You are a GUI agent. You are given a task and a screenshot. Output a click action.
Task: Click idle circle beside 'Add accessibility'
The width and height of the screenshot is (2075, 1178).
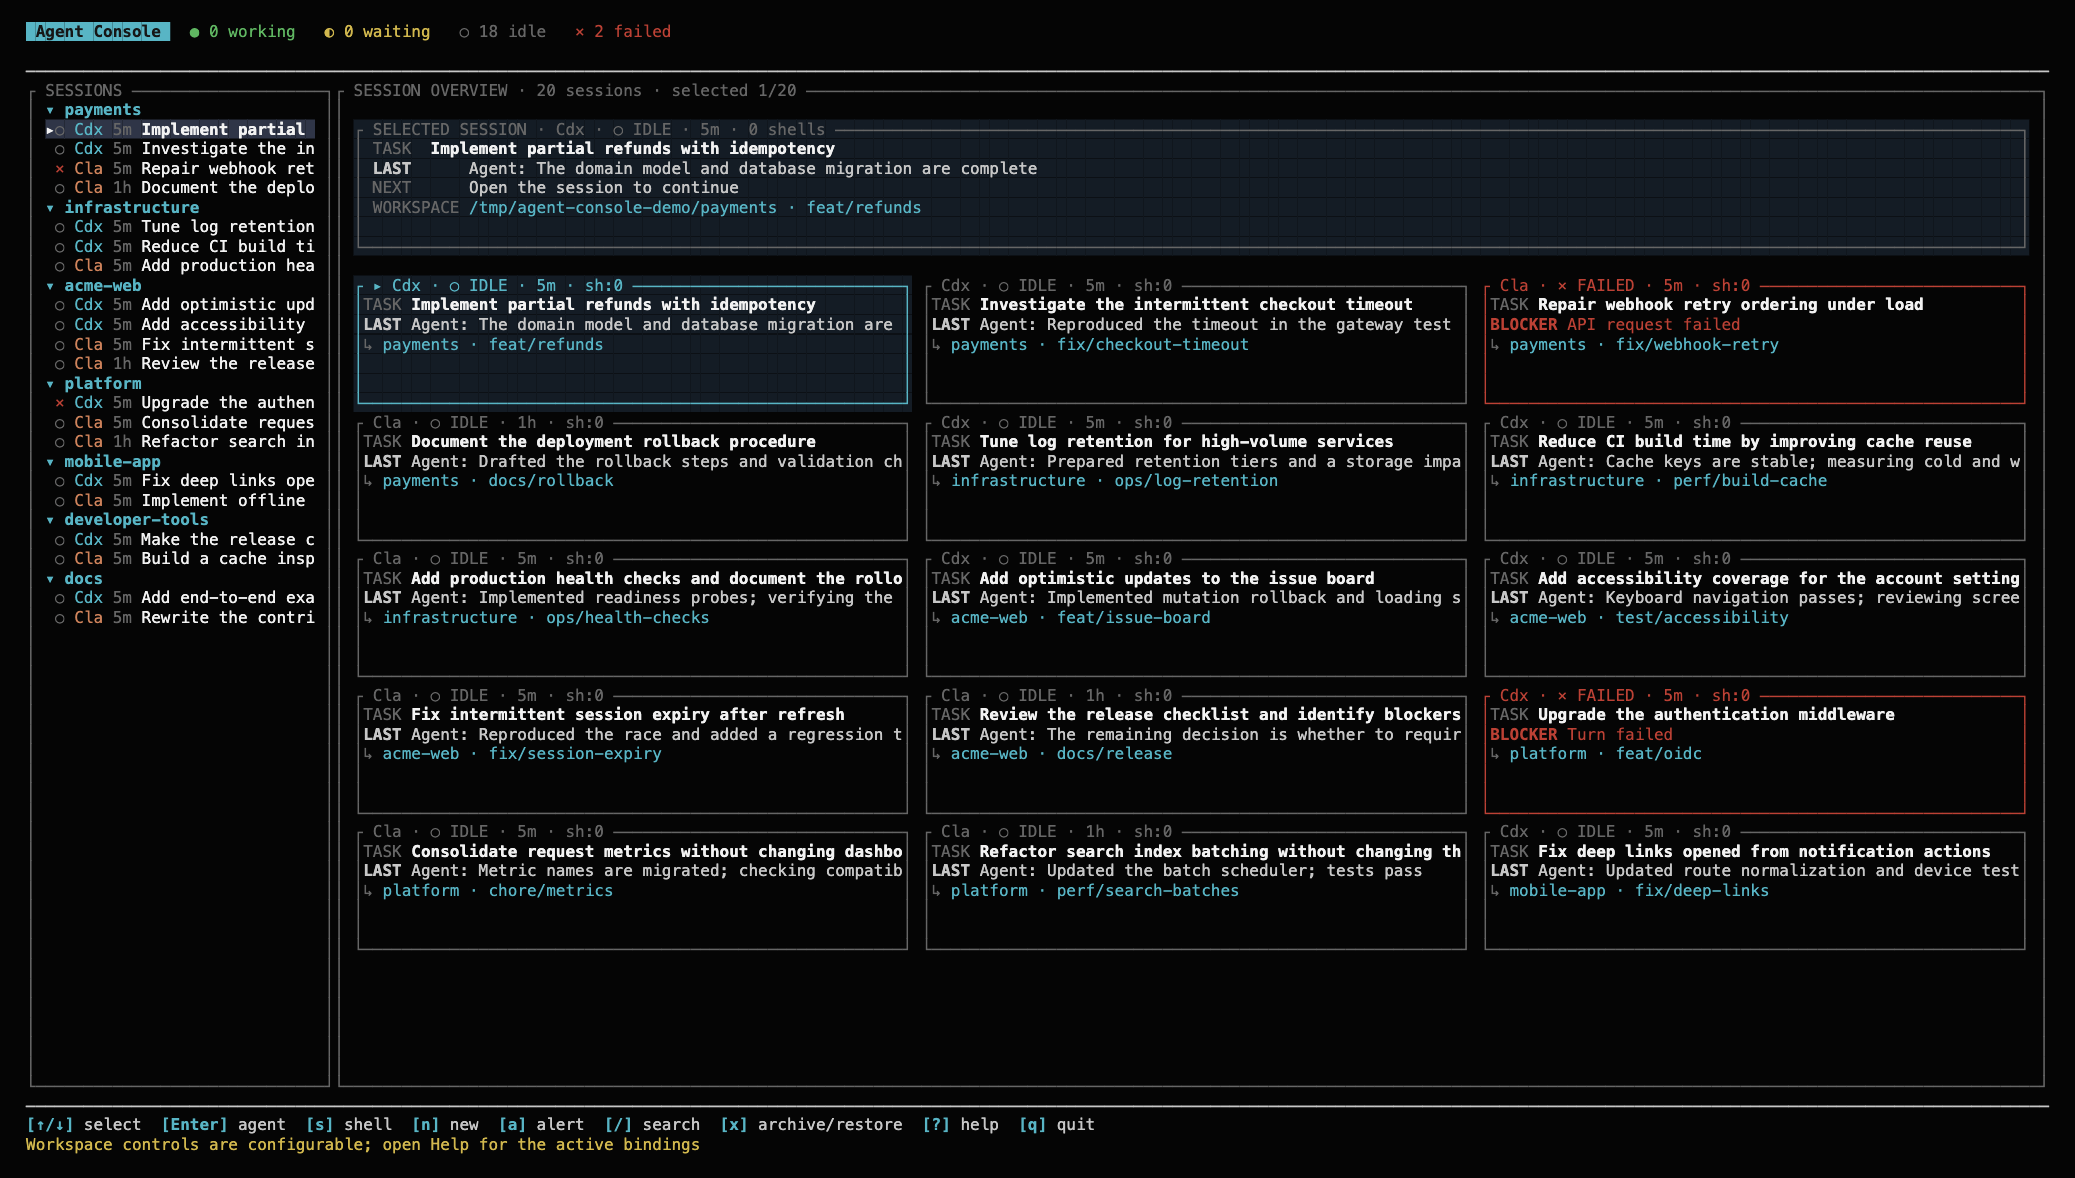(60, 325)
